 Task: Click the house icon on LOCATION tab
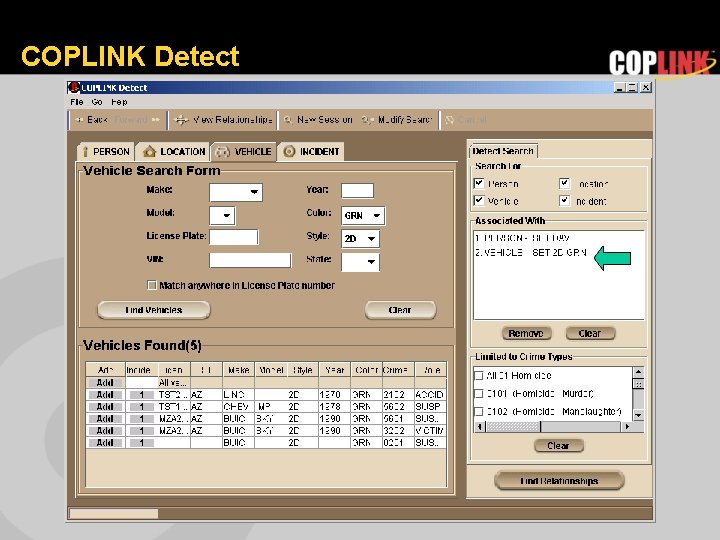(149, 151)
